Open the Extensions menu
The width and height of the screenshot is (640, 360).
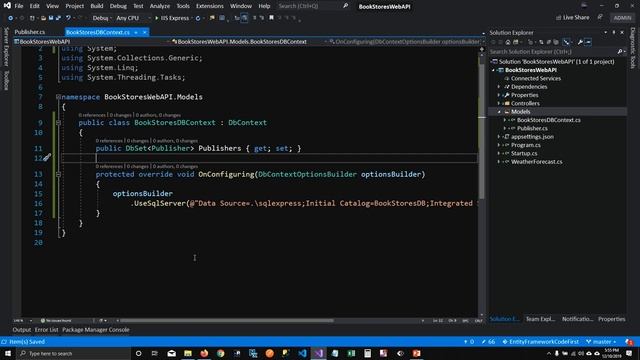click(x=209, y=6)
